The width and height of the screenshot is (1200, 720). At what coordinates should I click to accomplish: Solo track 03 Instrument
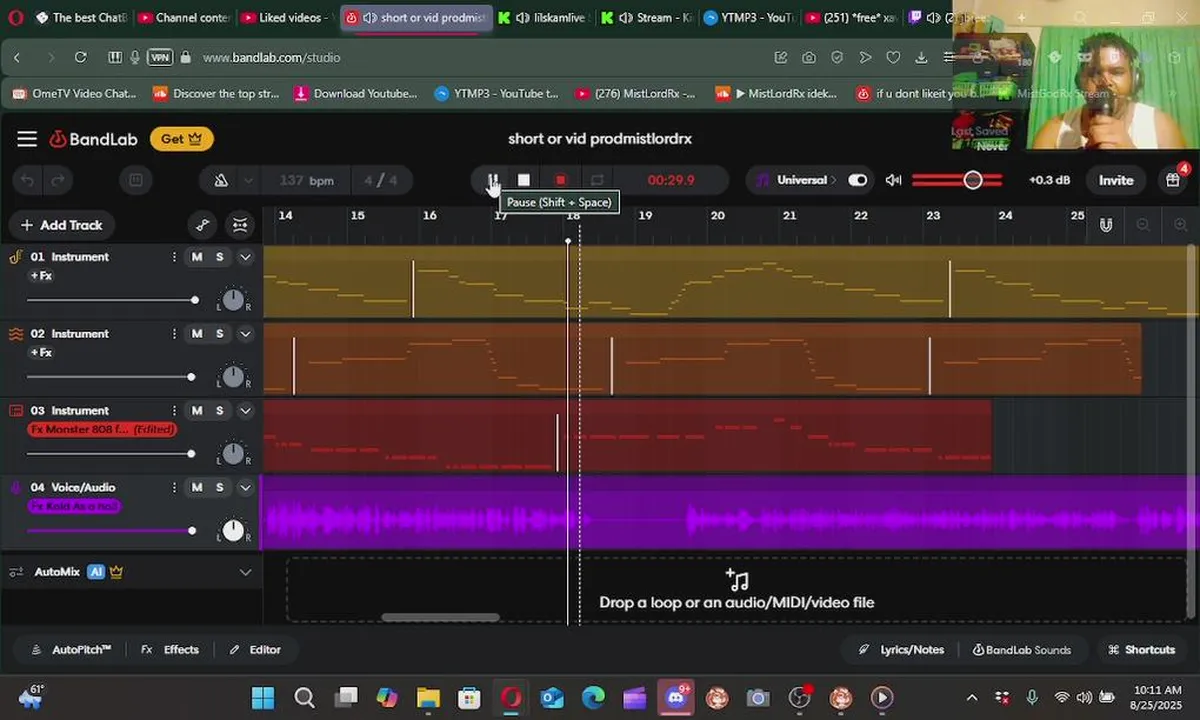(x=220, y=411)
